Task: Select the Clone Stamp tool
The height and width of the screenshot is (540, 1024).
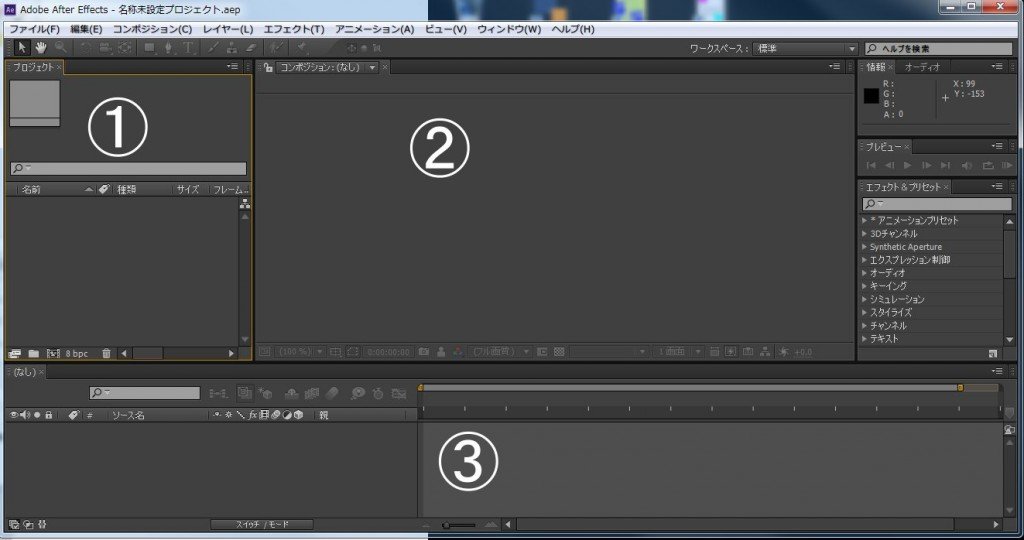Action: pyautogui.click(x=232, y=48)
